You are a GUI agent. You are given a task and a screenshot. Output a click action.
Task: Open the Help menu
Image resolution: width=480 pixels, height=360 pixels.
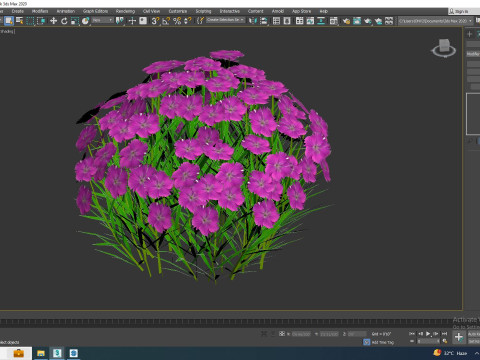click(x=323, y=11)
